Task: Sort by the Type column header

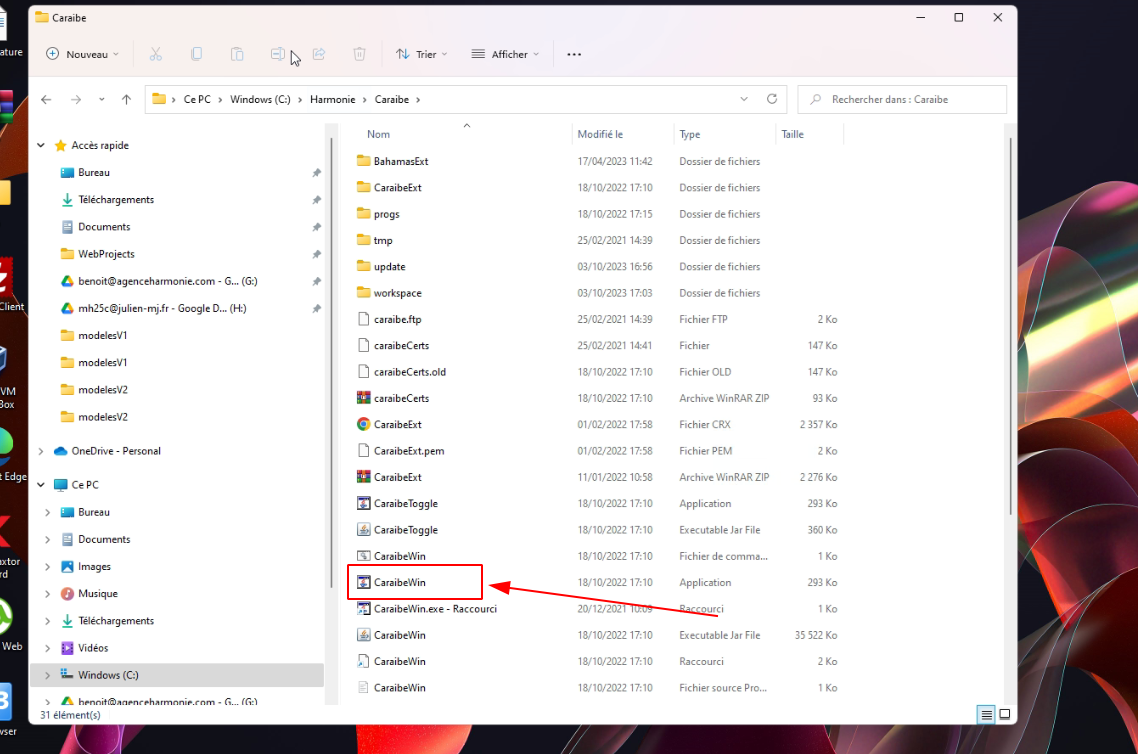Action: coord(689,134)
